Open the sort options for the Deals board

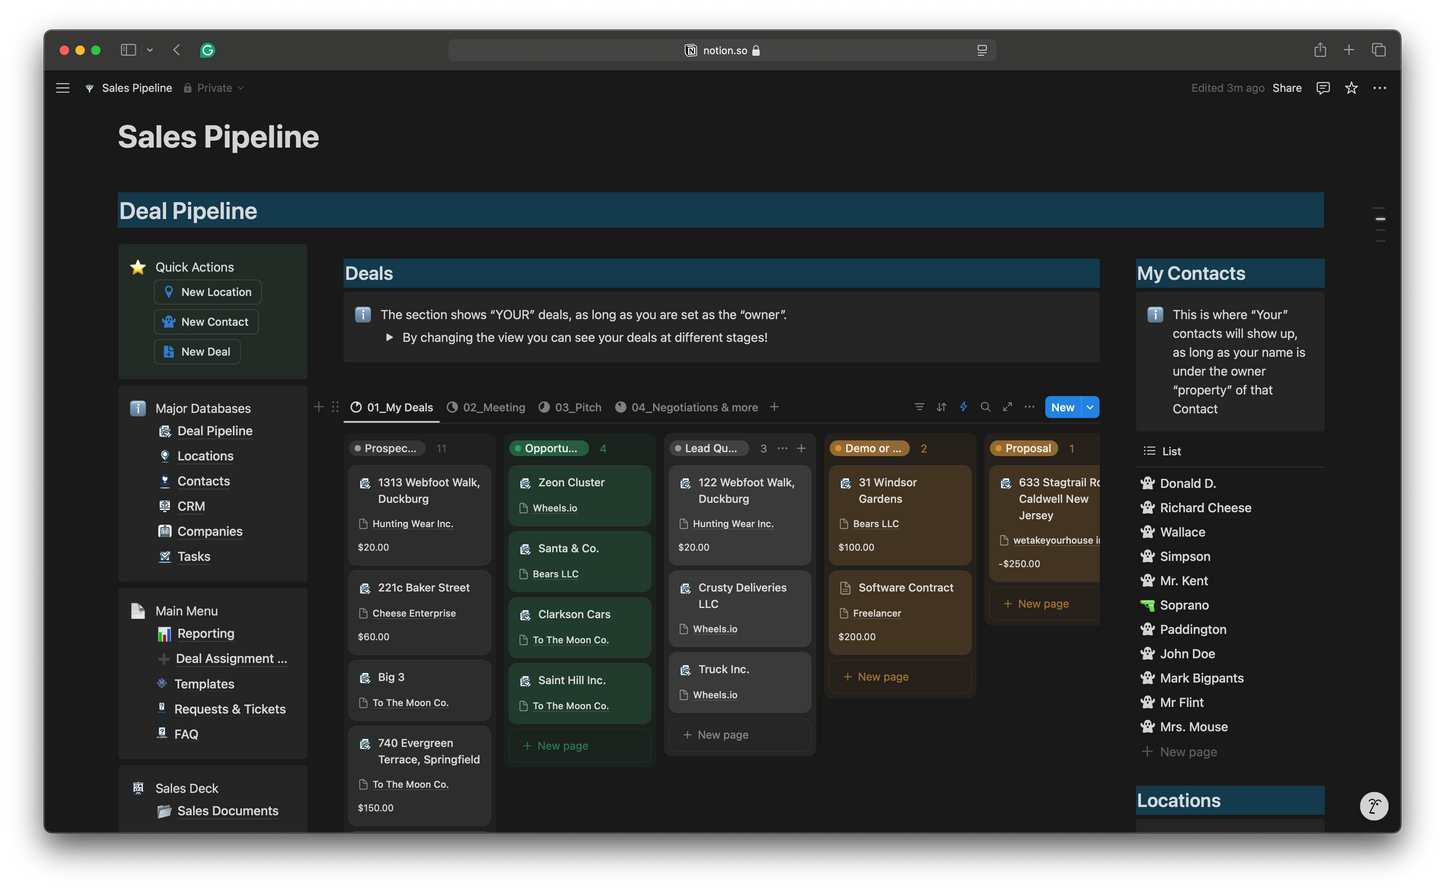click(941, 407)
